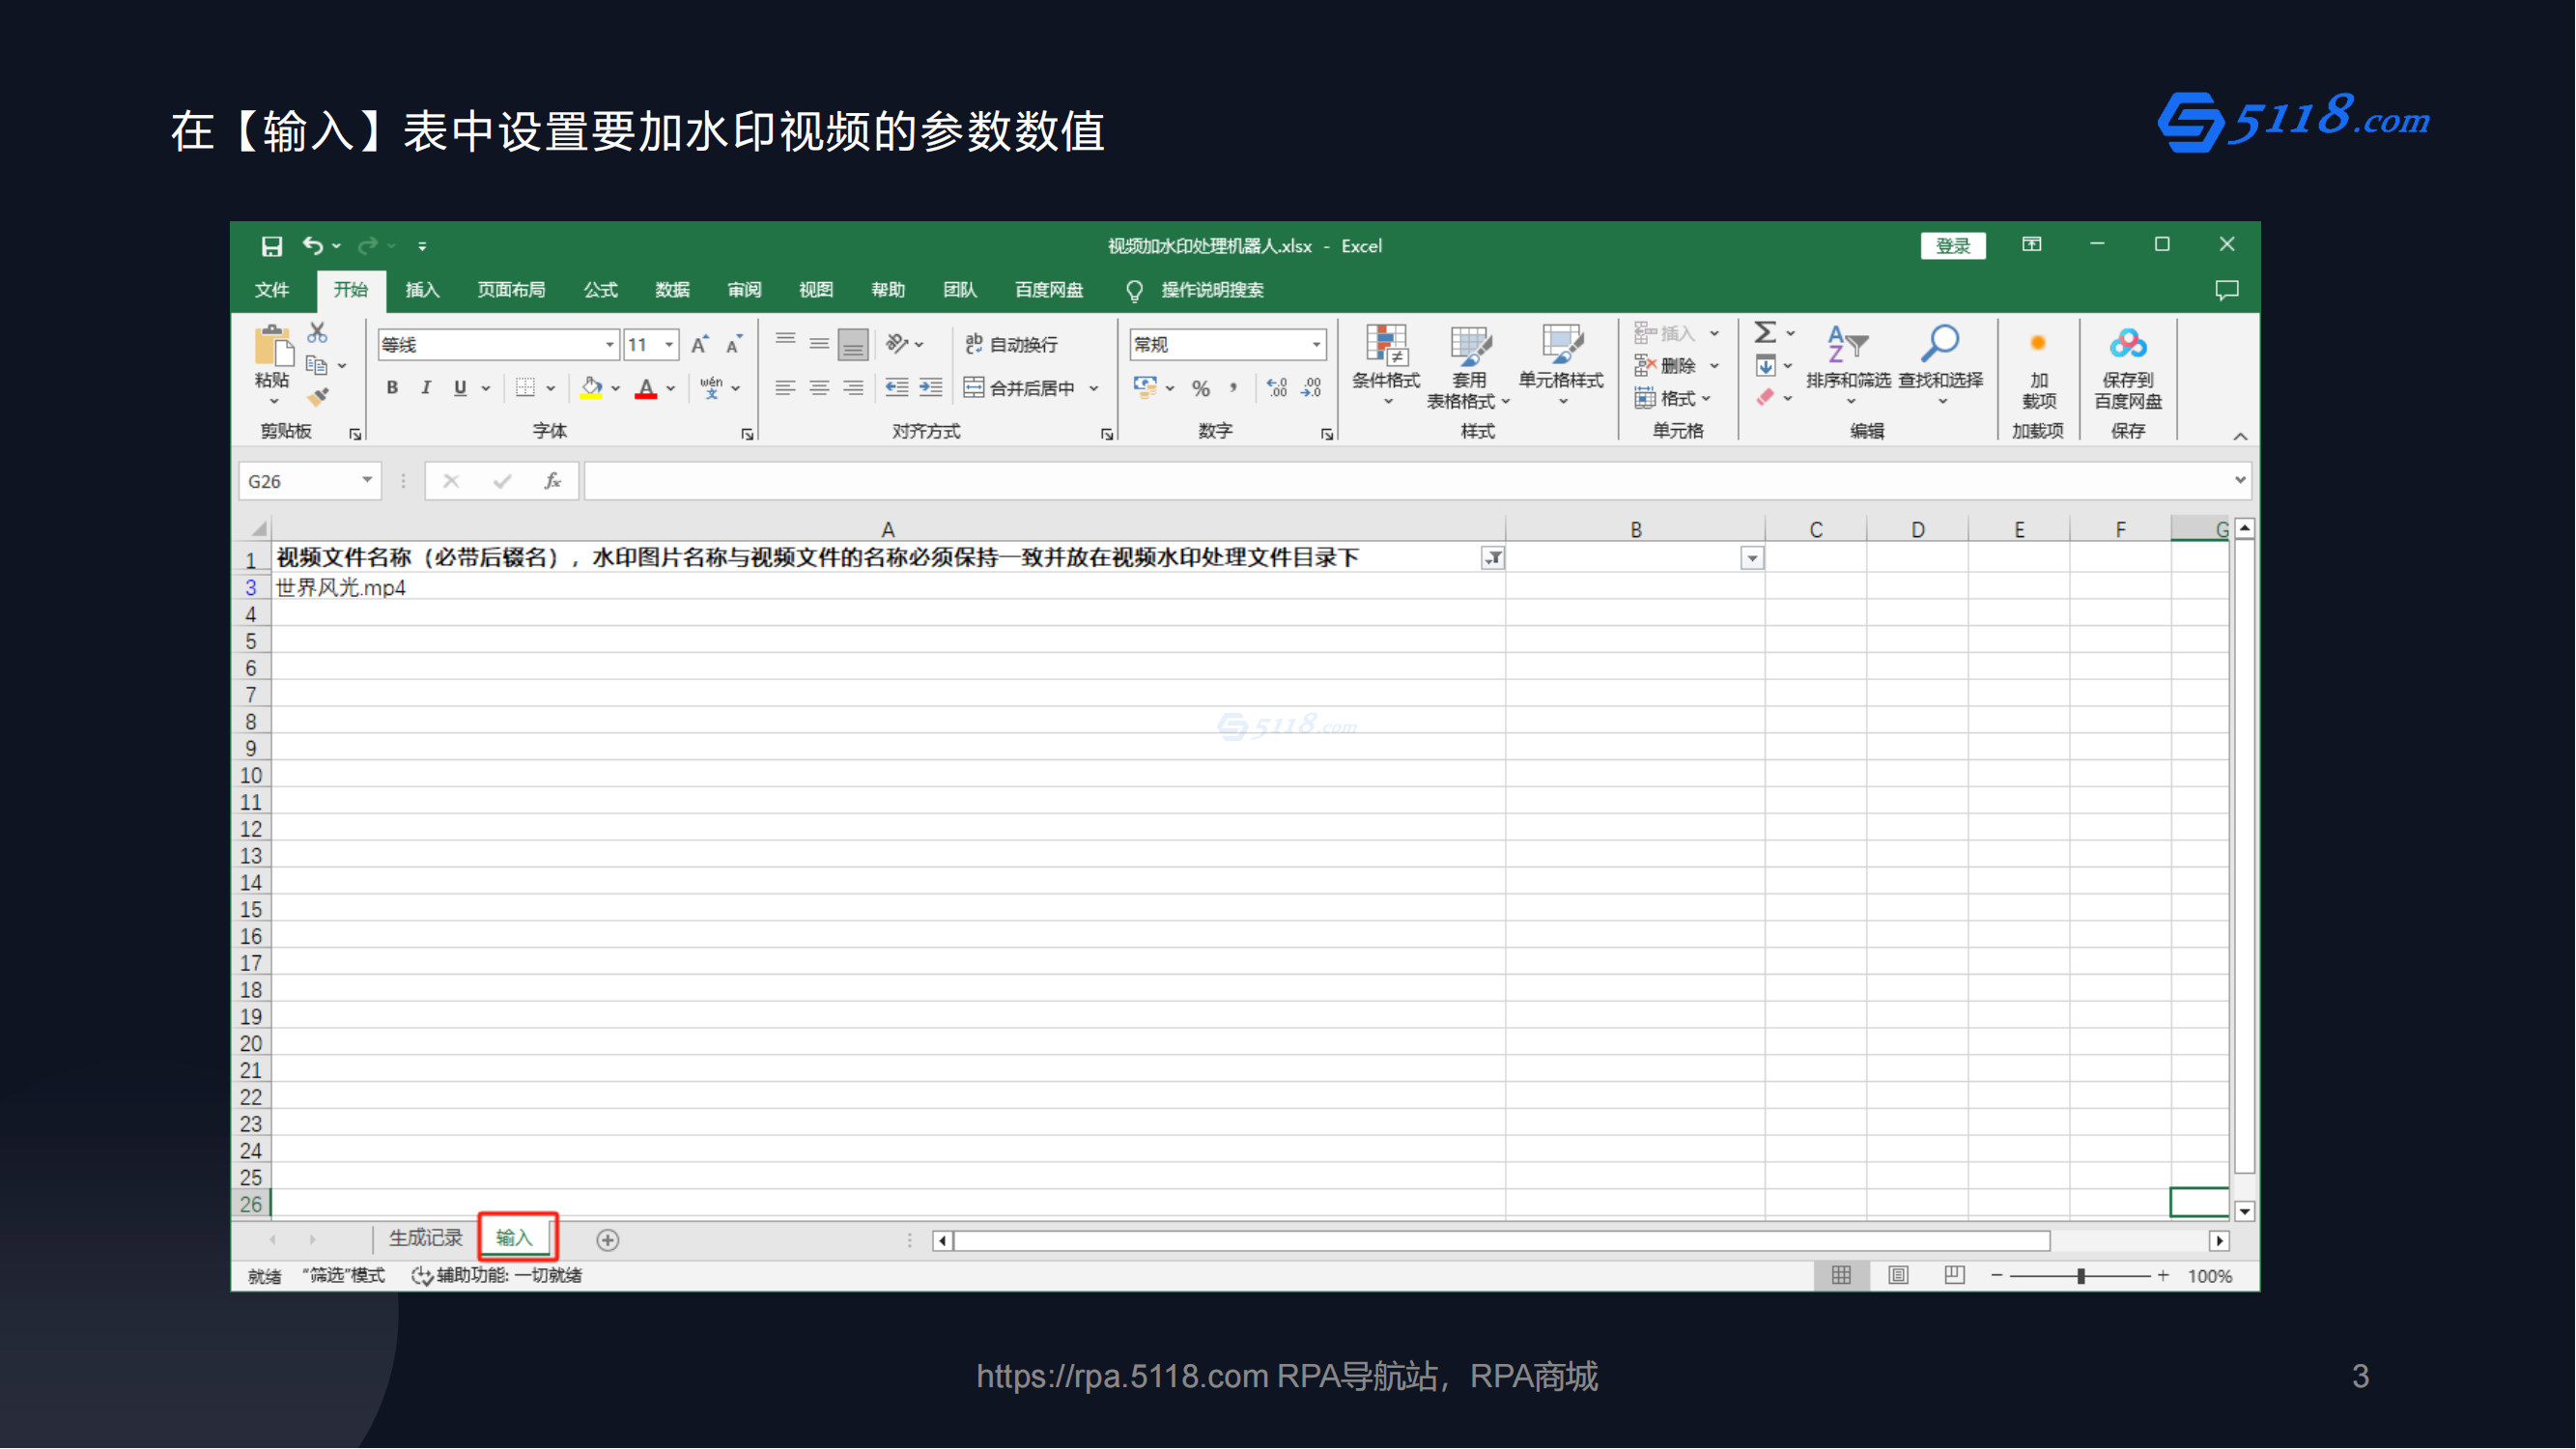The image size is (2576, 1449).
Task: Click the Format Painter brush icon
Action: (x=318, y=398)
